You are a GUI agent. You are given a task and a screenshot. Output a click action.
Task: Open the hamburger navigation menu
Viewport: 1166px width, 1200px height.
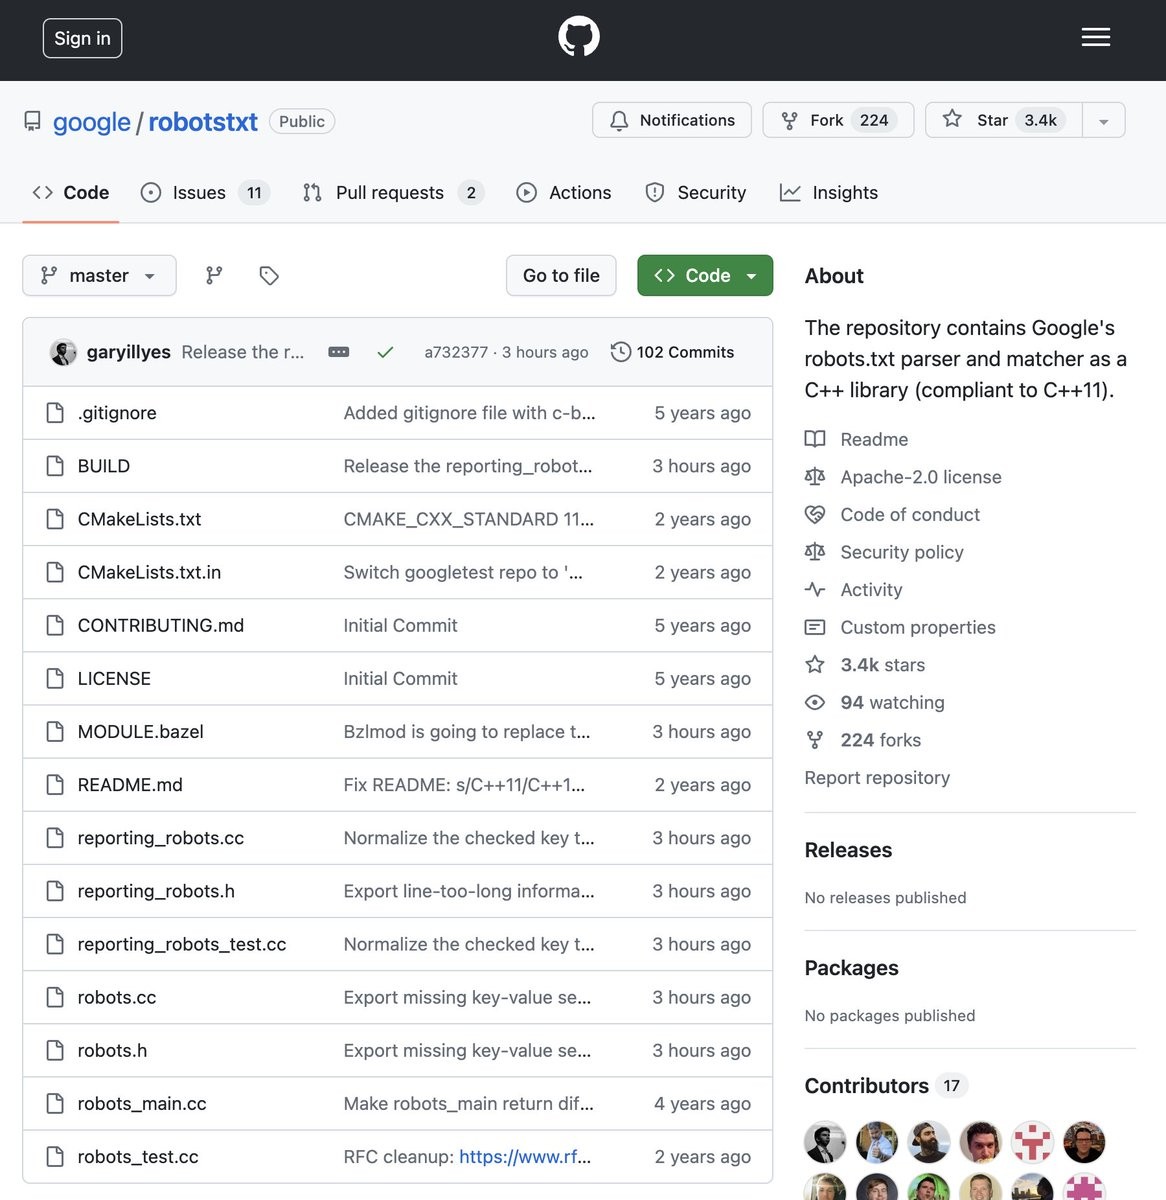[1096, 38]
